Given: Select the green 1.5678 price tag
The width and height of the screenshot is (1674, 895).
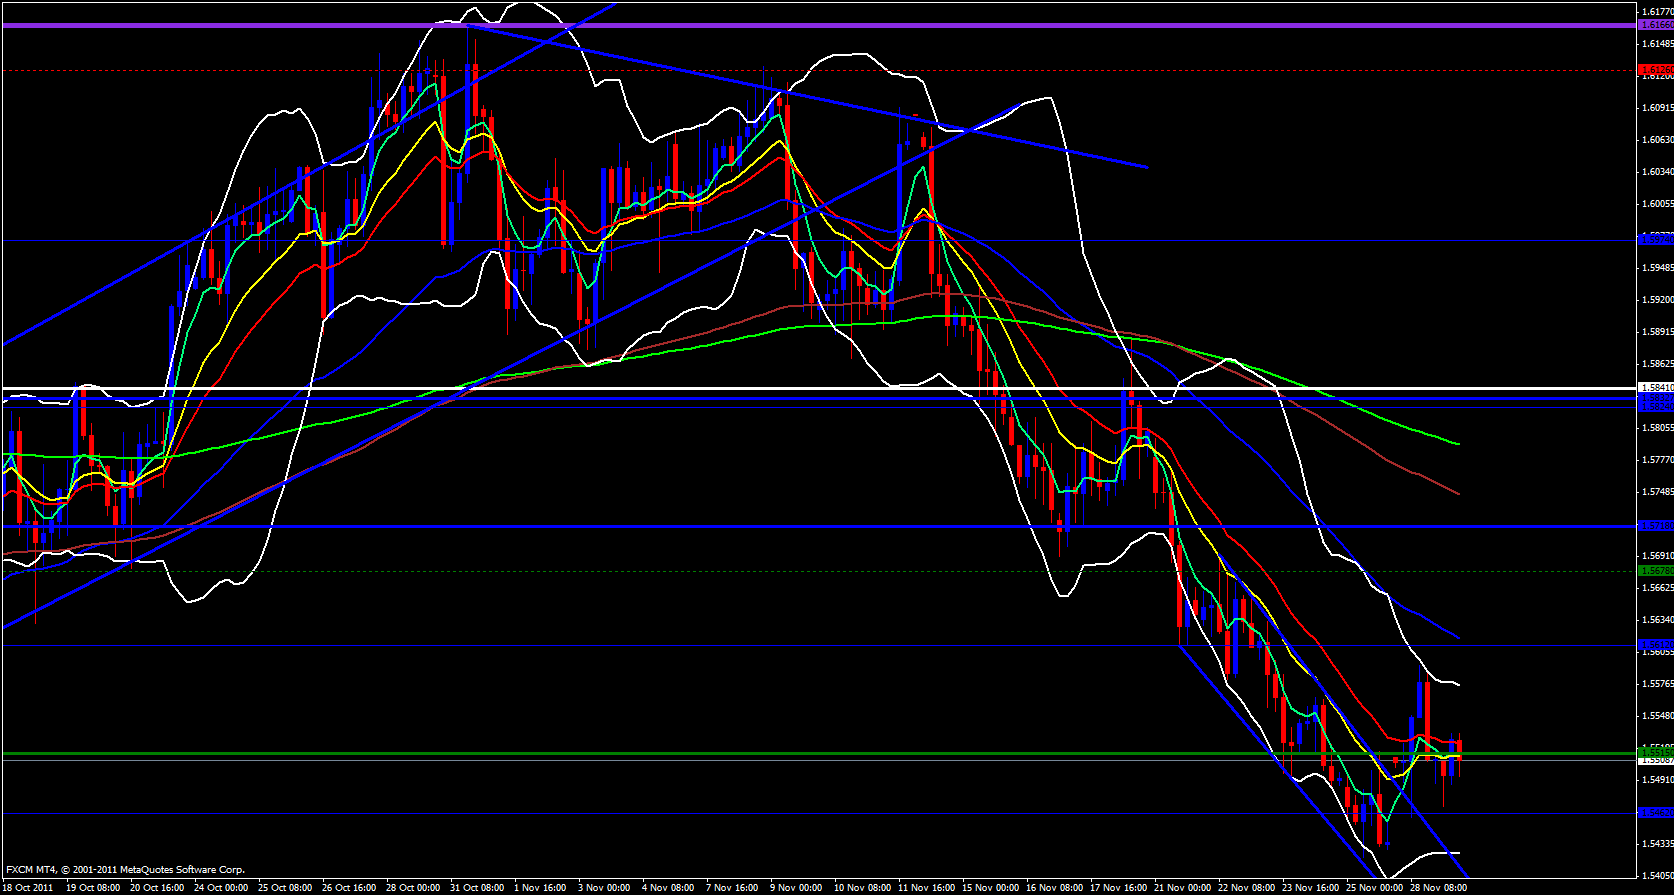Looking at the screenshot, I should point(1655,571).
